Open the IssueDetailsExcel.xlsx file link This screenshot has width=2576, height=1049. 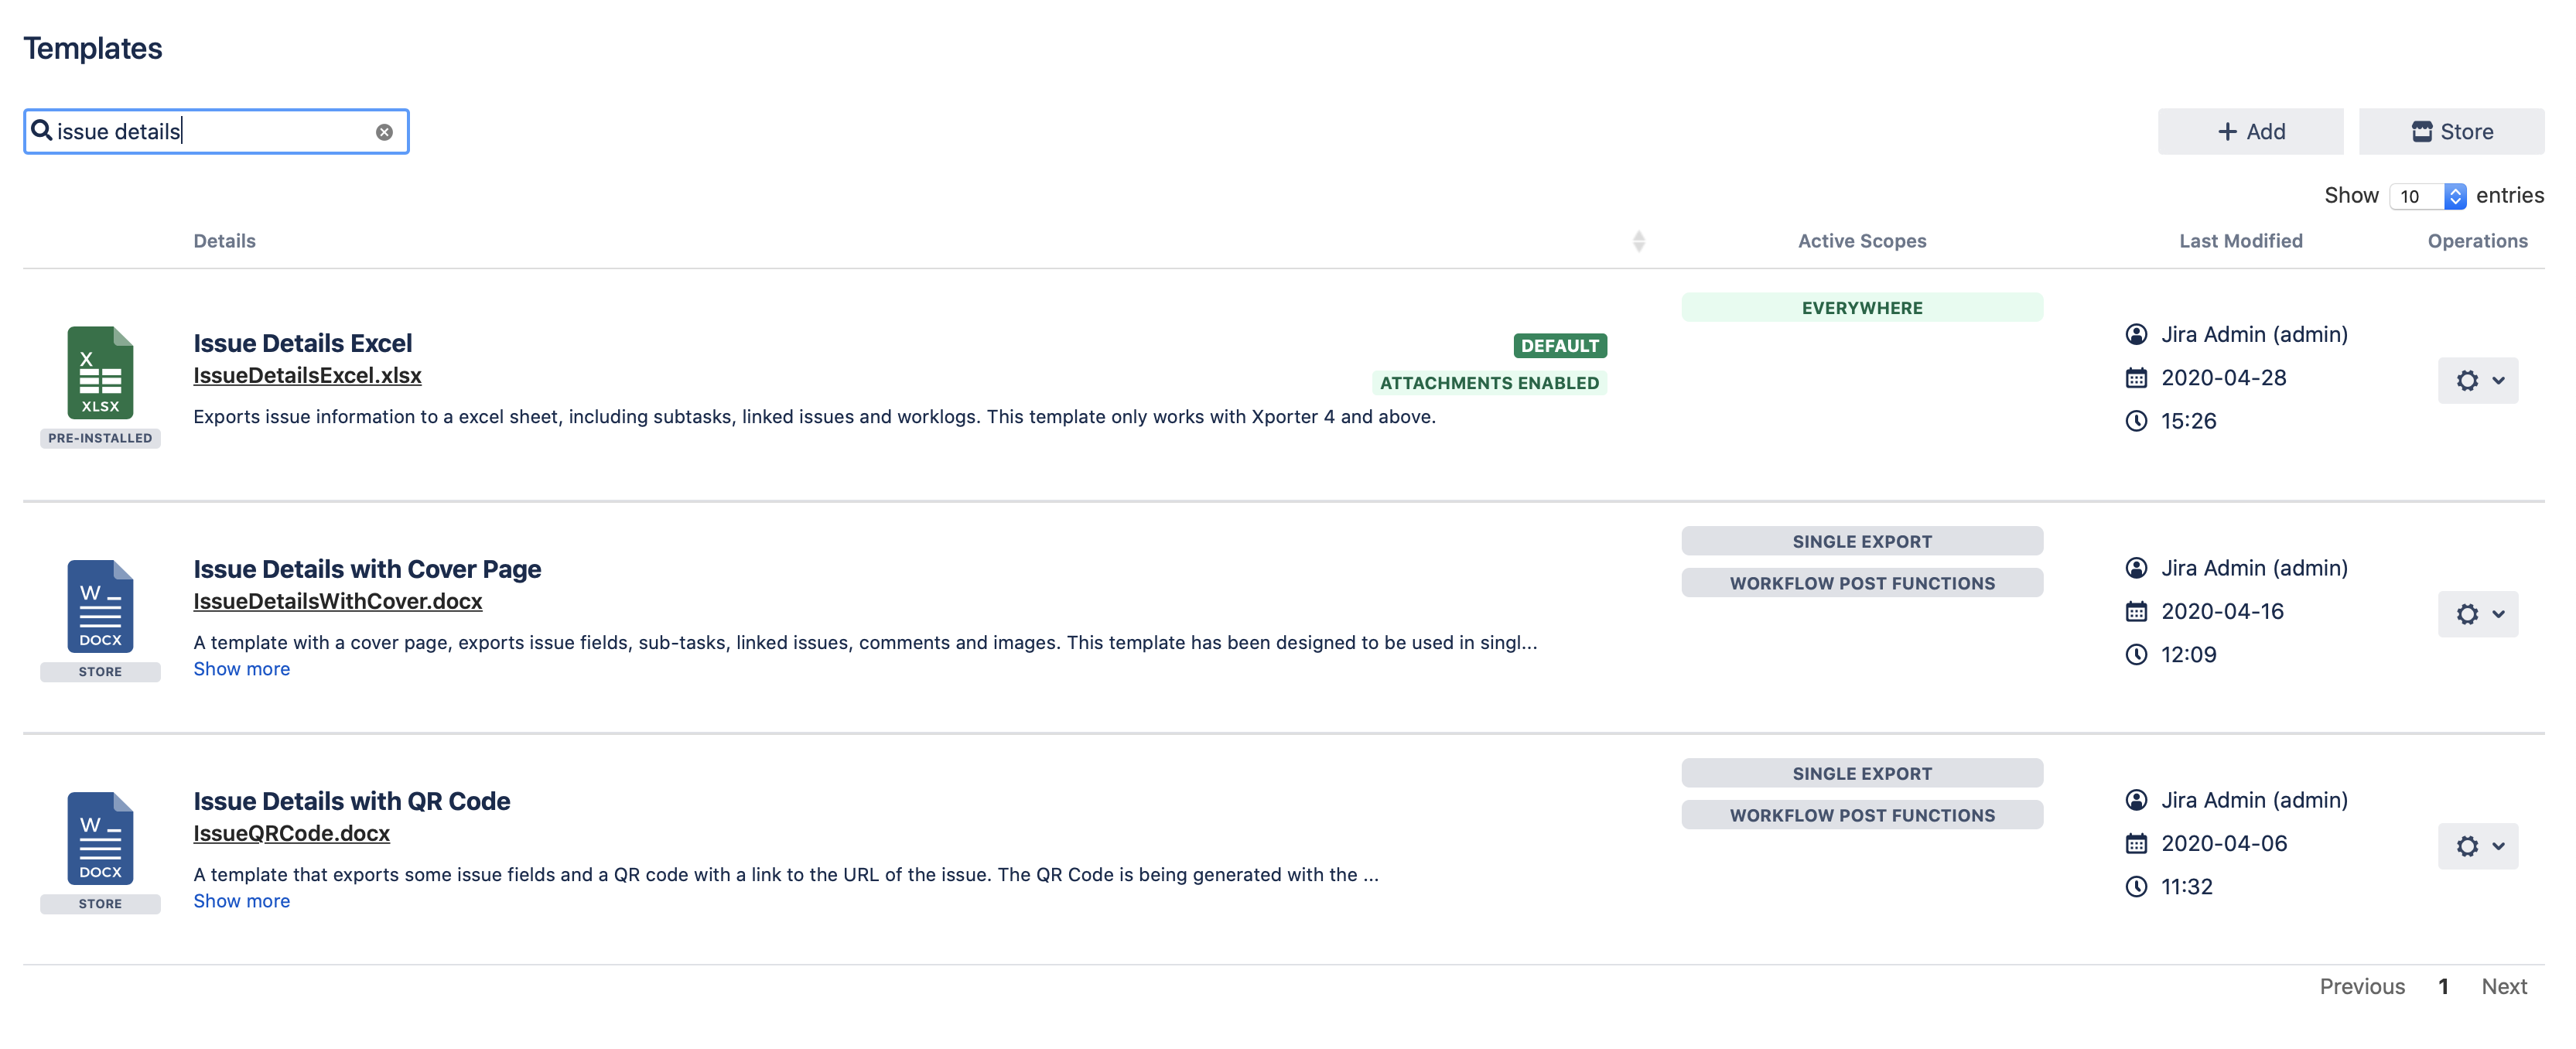tap(307, 376)
